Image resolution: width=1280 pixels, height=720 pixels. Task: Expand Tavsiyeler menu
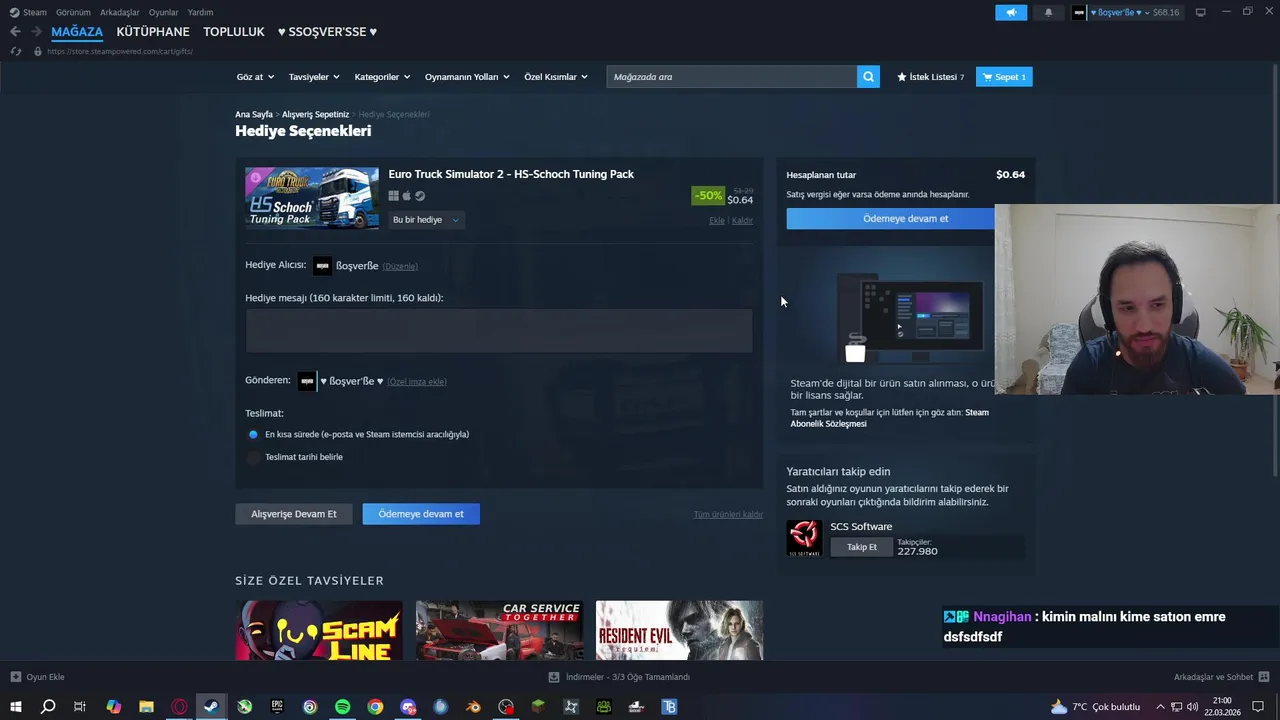coord(314,77)
